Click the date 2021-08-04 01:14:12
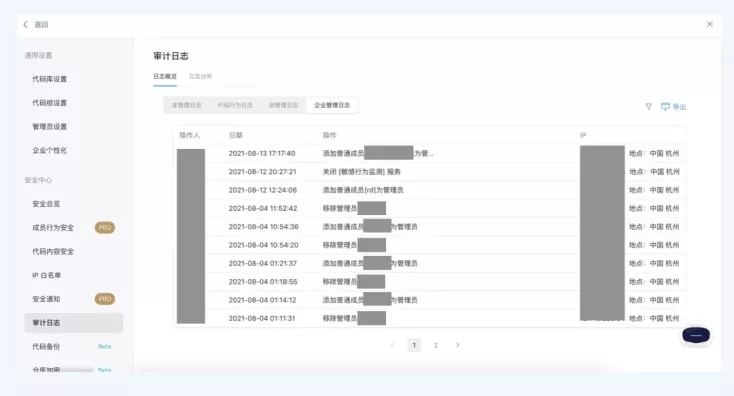Screen dimensions: 734x396 coord(262,300)
